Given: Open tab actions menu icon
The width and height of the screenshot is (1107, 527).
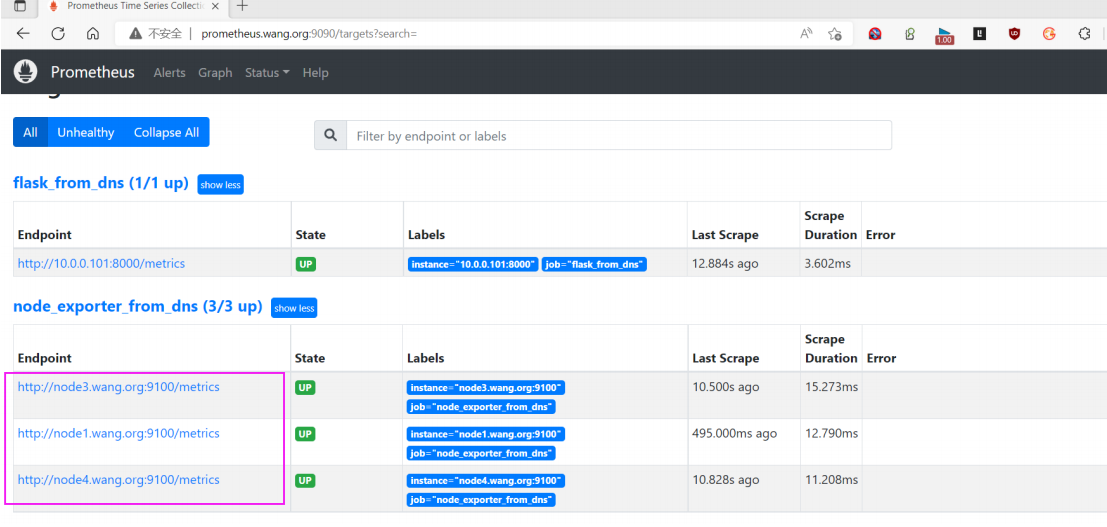Looking at the screenshot, I should 20,6.
